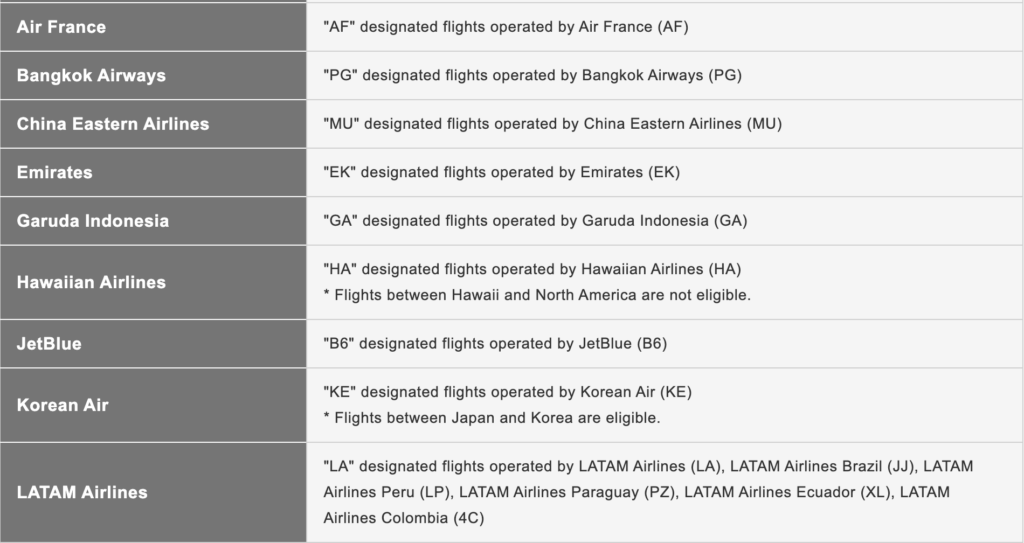Image resolution: width=1024 pixels, height=543 pixels.
Task: Select the Korean Air row label
Action: tap(62, 405)
